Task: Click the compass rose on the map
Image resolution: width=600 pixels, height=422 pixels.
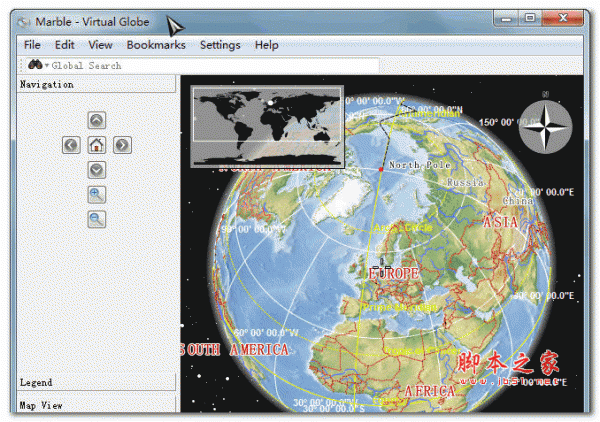Action: (545, 126)
